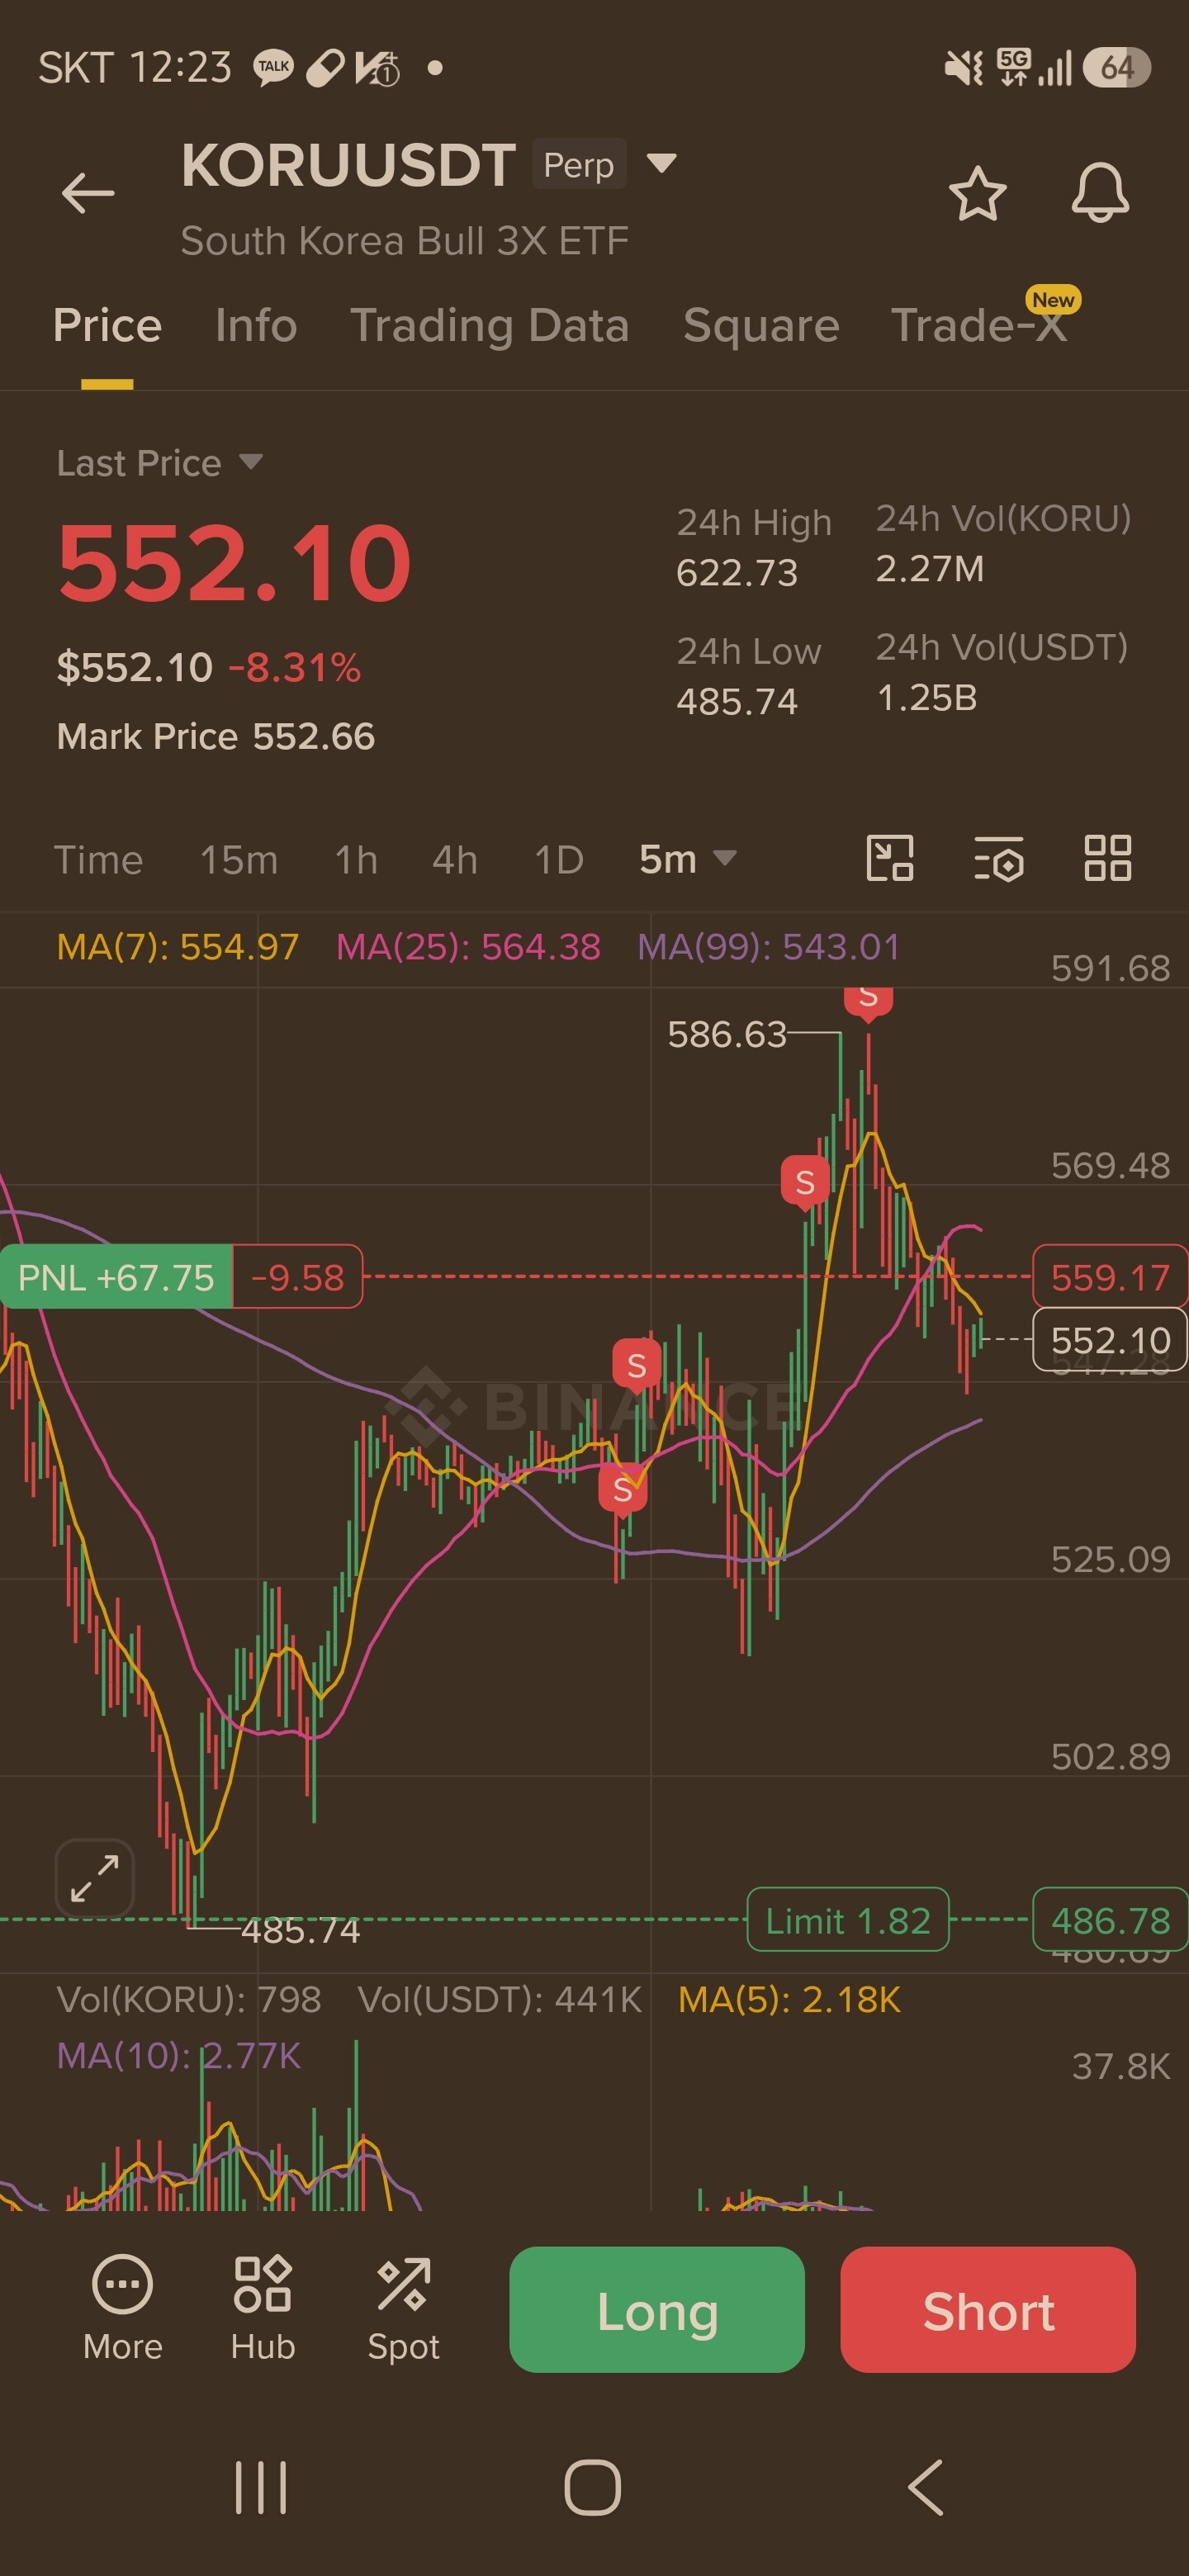Tap Android home button
The height and width of the screenshot is (2576, 1189).
593,2487
